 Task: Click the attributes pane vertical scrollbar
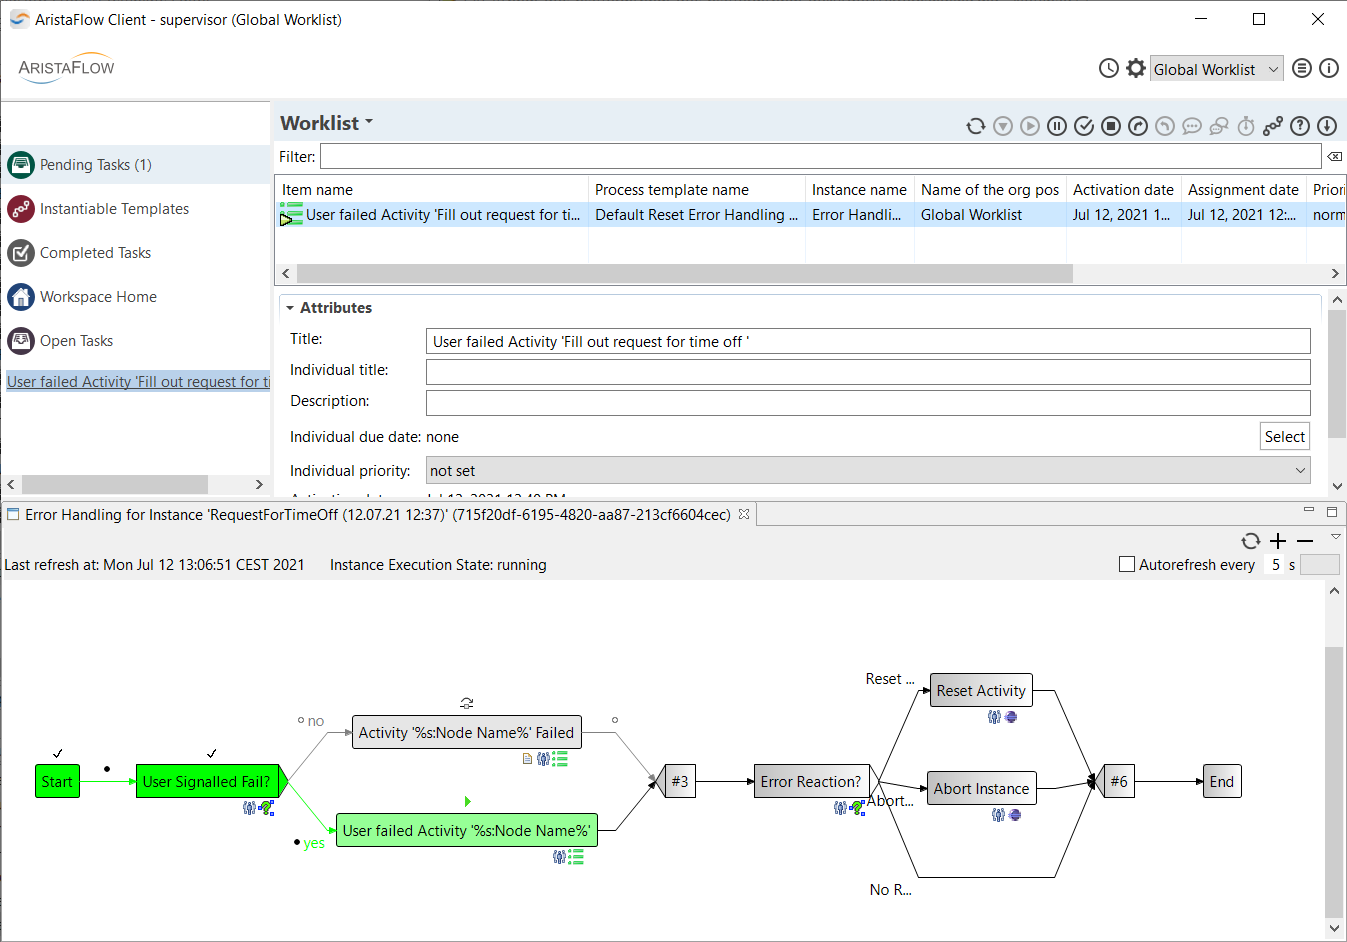pyautogui.click(x=1337, y=375)
